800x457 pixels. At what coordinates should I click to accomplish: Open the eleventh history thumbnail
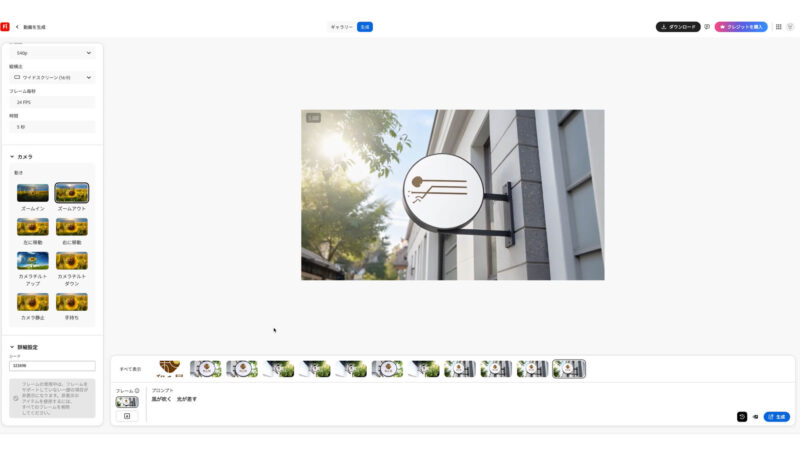coord(532,369)
